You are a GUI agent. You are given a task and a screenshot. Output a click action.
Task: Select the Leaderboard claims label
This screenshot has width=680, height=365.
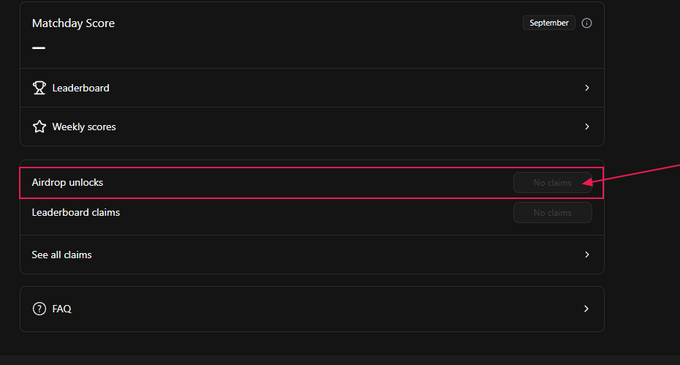75,212
